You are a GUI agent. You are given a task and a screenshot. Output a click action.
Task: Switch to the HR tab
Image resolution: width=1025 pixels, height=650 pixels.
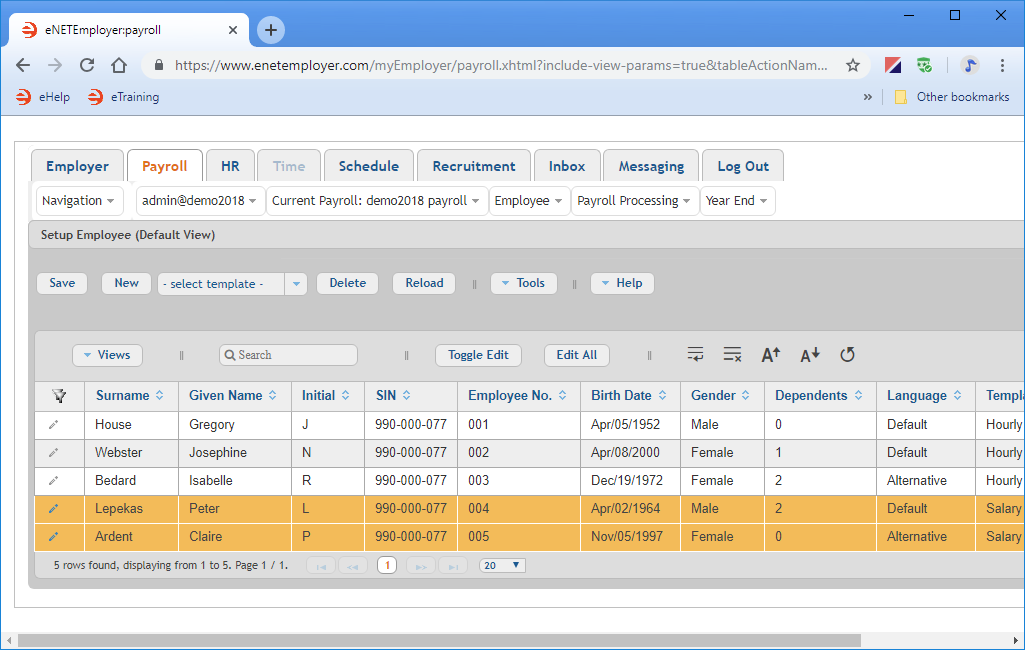coord(230,166)
